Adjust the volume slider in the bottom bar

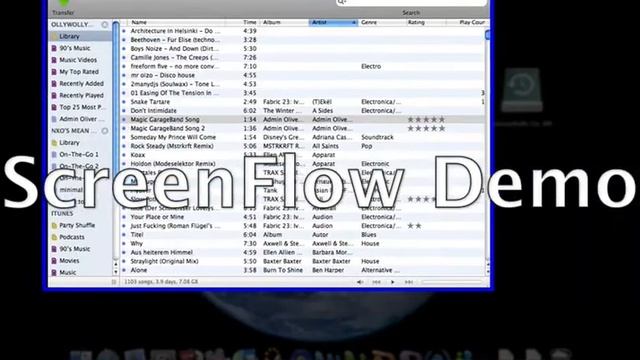click(x=452, y=282)
